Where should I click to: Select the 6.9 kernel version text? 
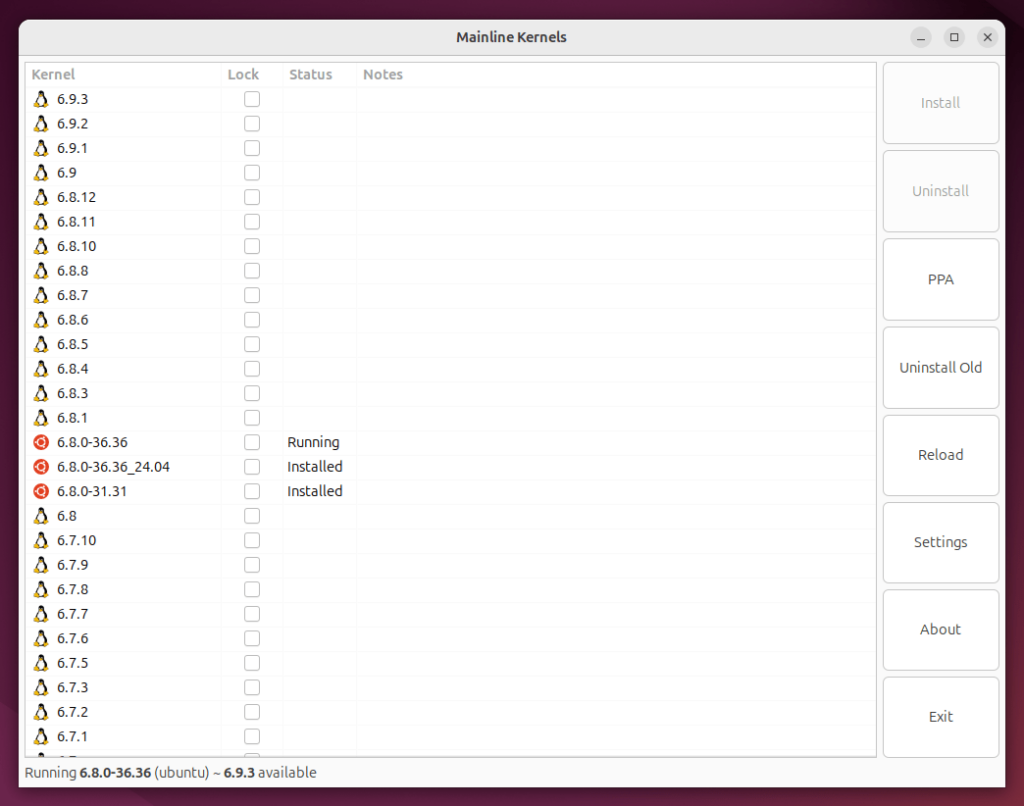[x=67, y=172]
